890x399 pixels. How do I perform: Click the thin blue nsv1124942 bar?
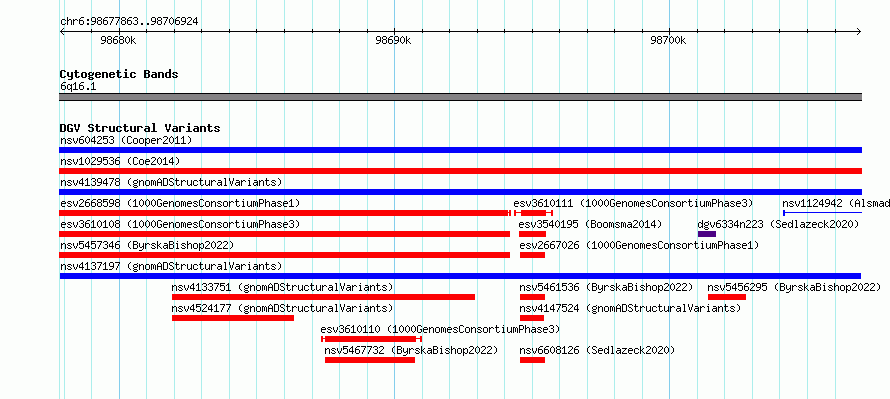(x=822, y=213)
